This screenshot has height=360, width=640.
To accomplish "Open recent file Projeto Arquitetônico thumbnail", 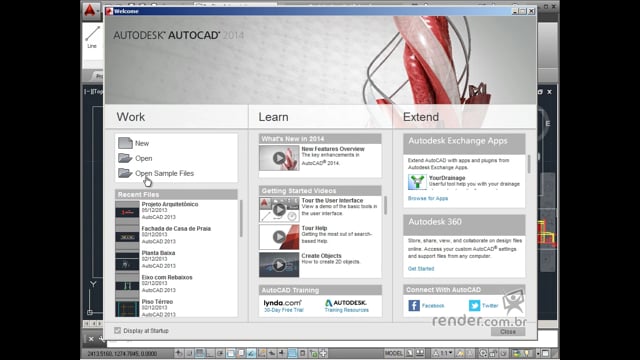I will [x=127, y=211].
